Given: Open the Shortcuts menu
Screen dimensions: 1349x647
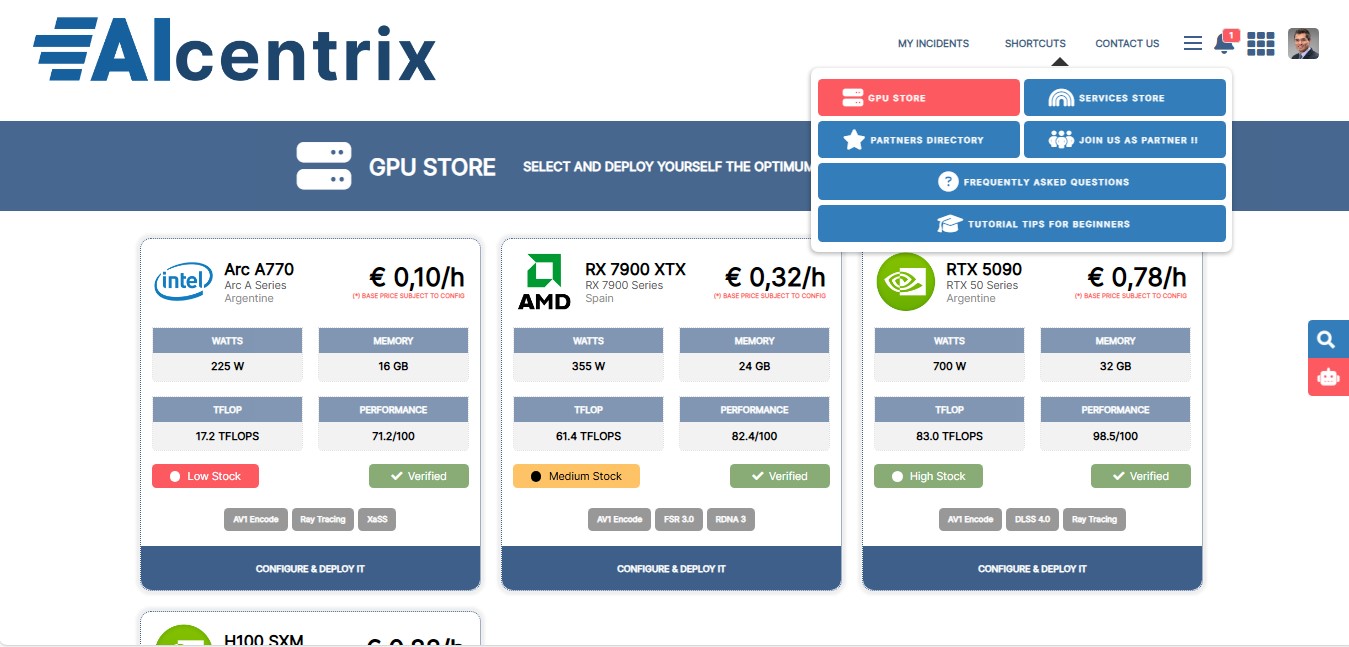Looking at the screenshot, I should (1035, 43).
